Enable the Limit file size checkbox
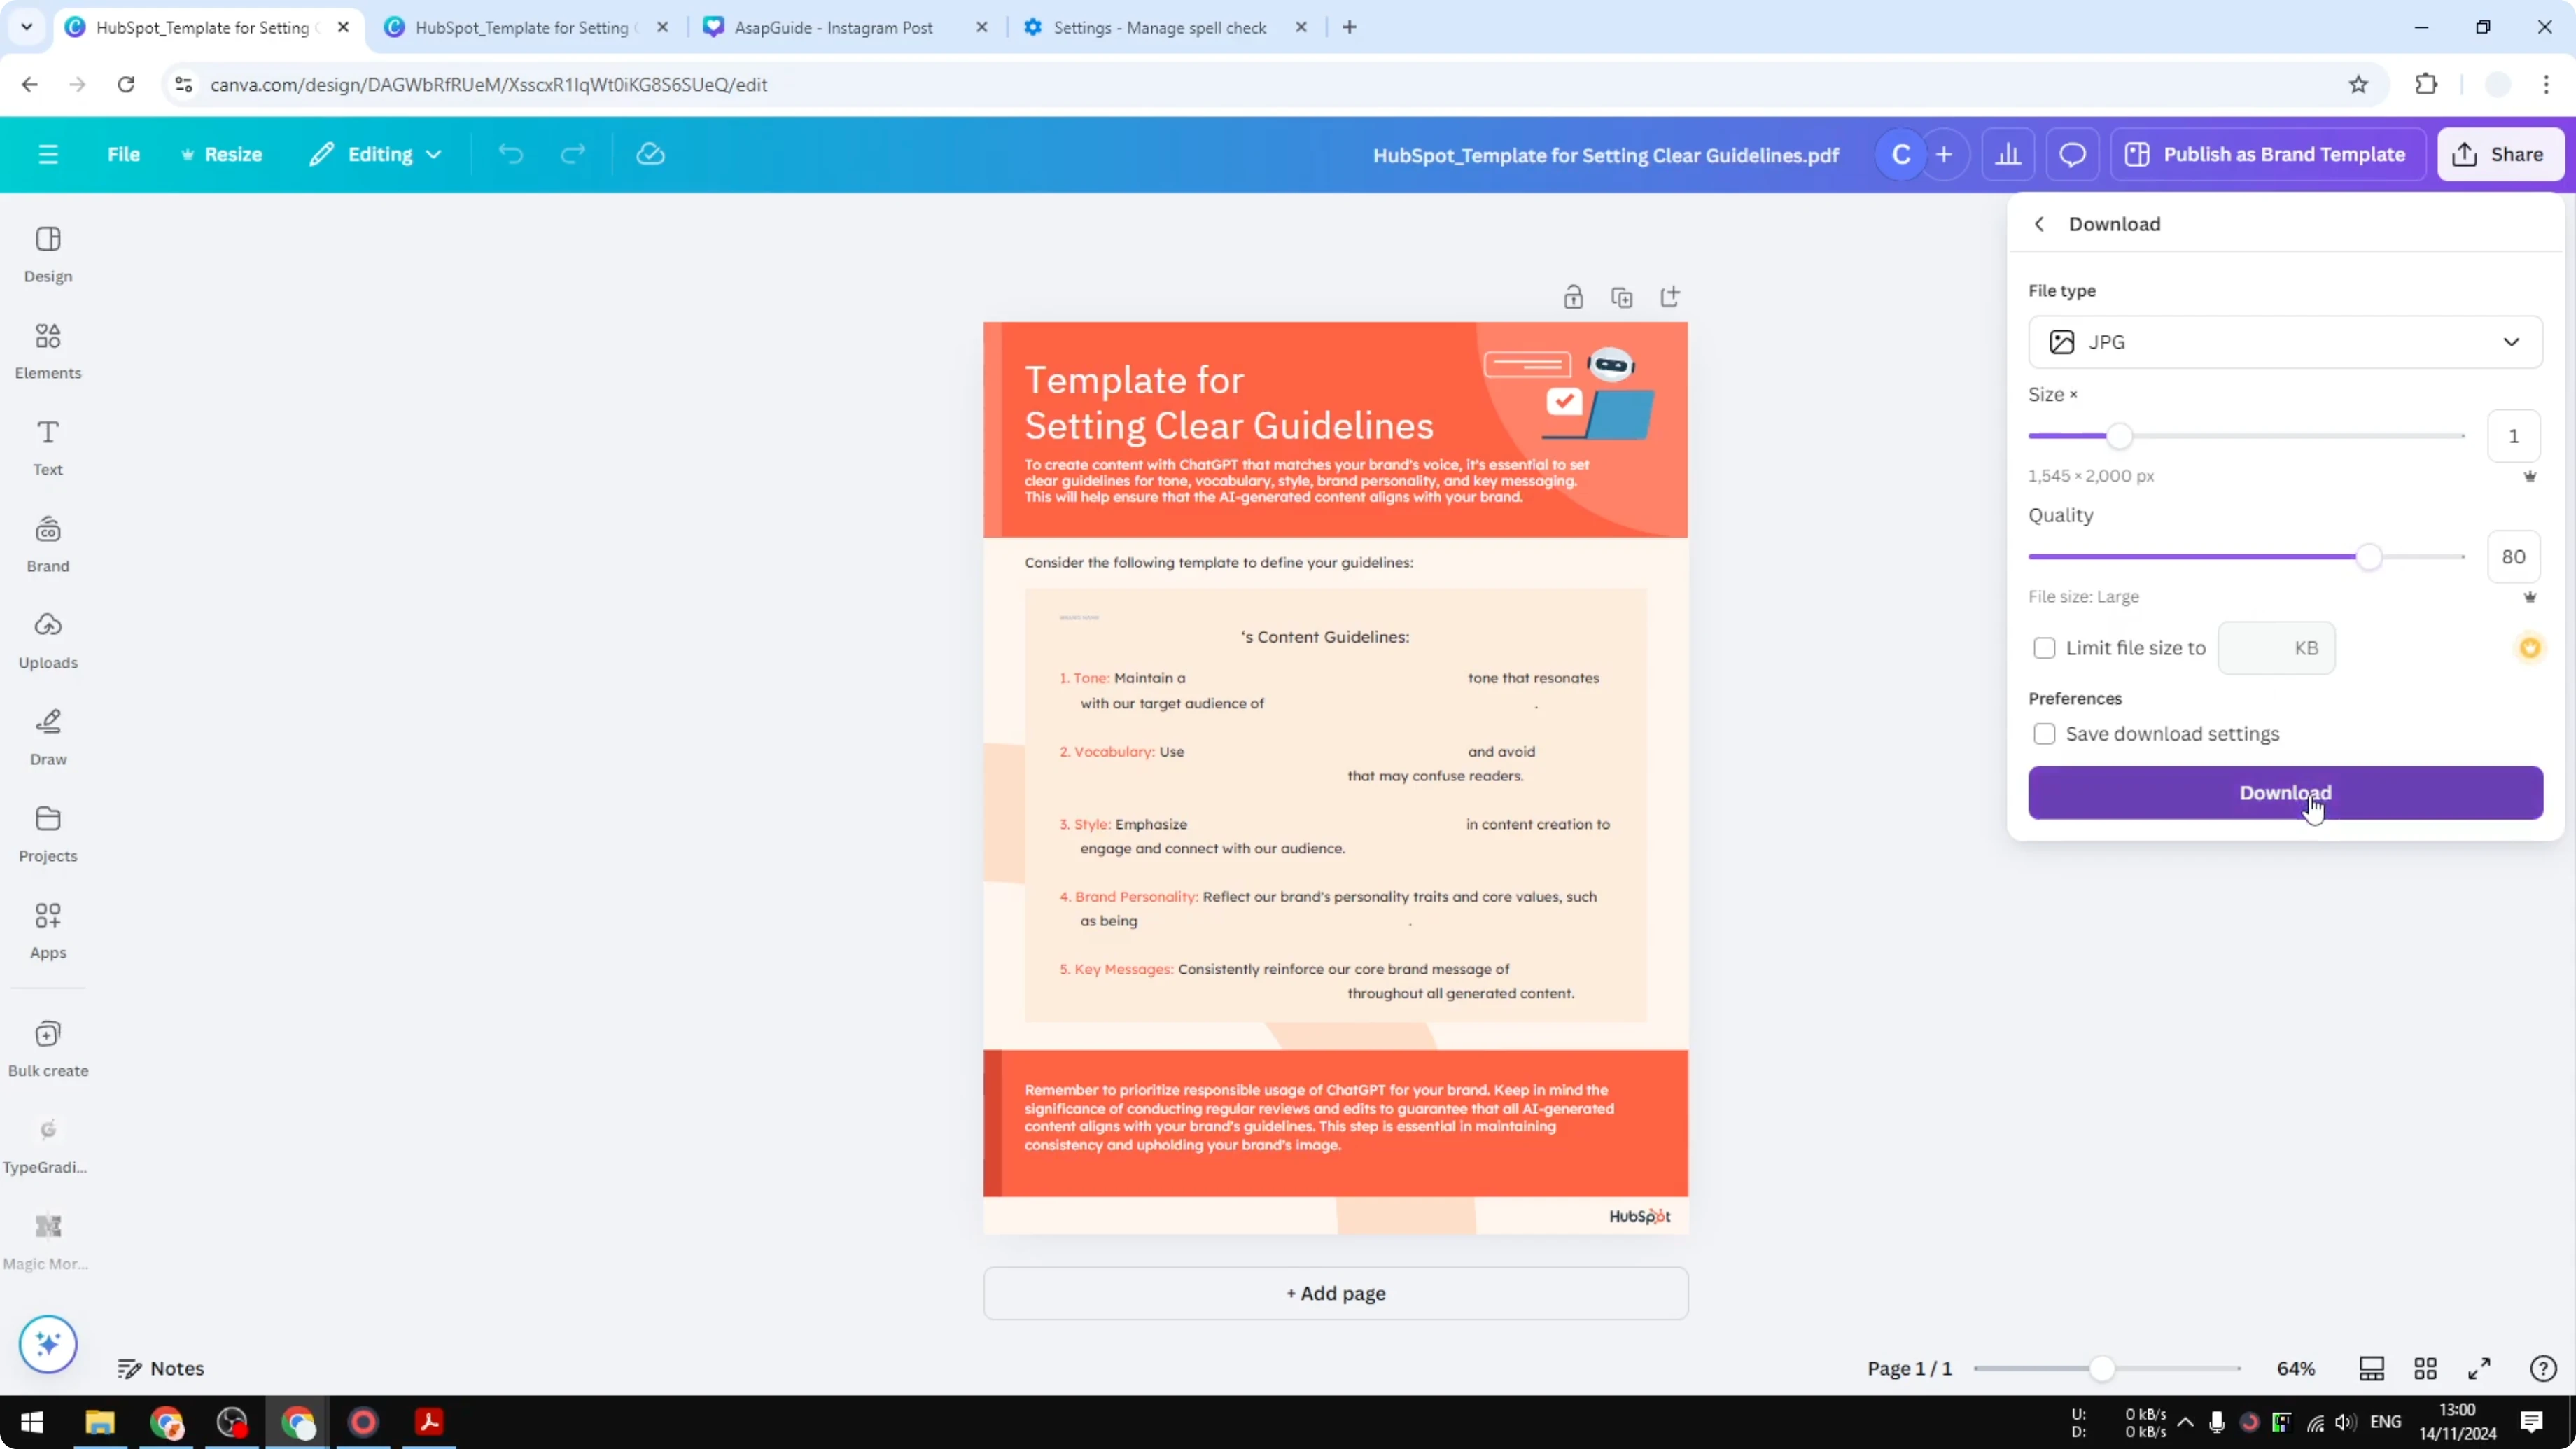2576x1449 pixels. (2045, 648)
